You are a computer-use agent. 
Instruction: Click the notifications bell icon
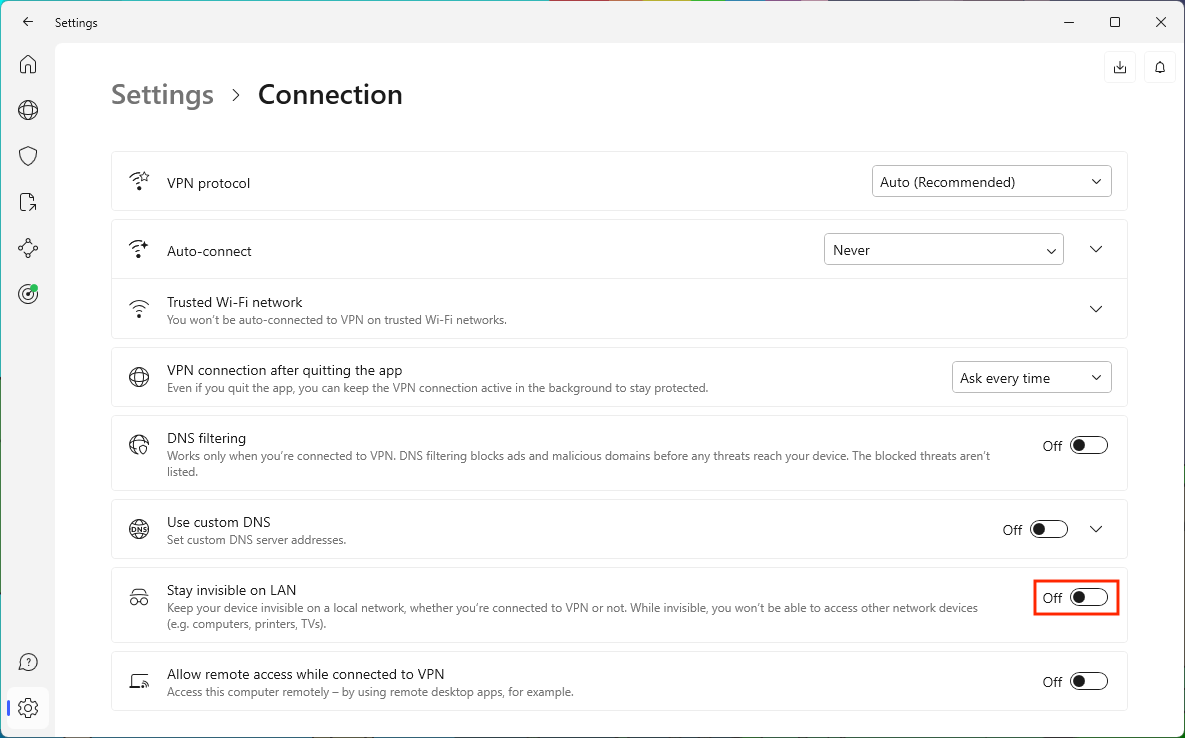point(1160,67)
